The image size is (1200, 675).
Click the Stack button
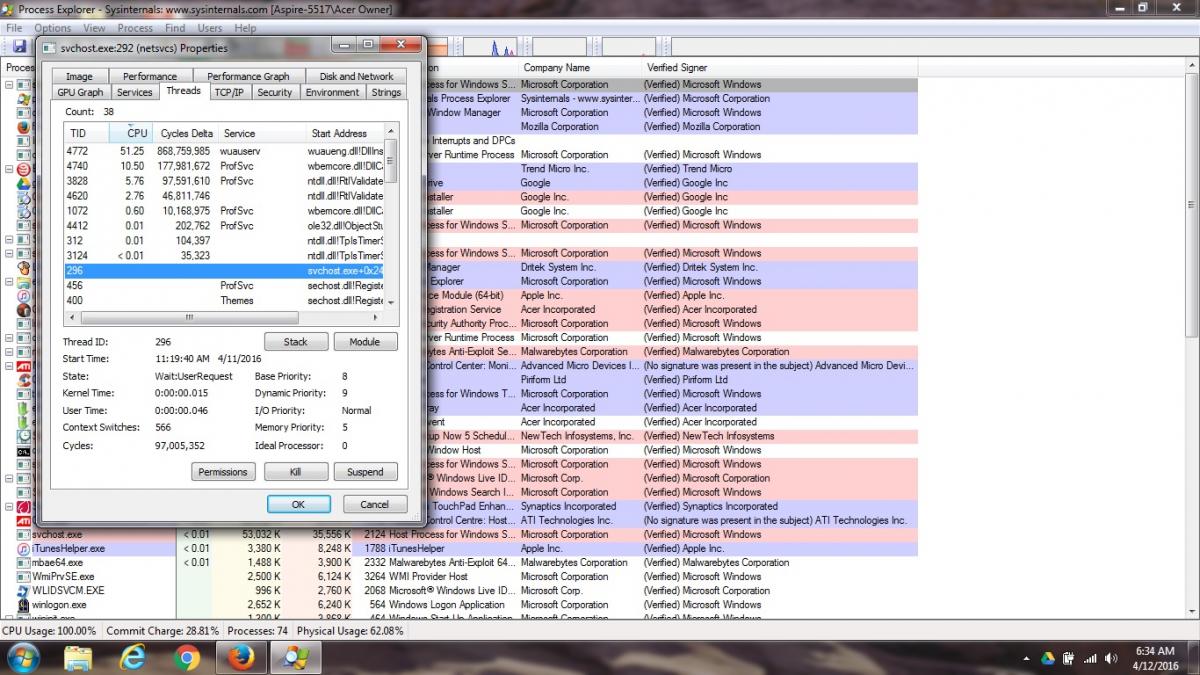click(296, 342)
